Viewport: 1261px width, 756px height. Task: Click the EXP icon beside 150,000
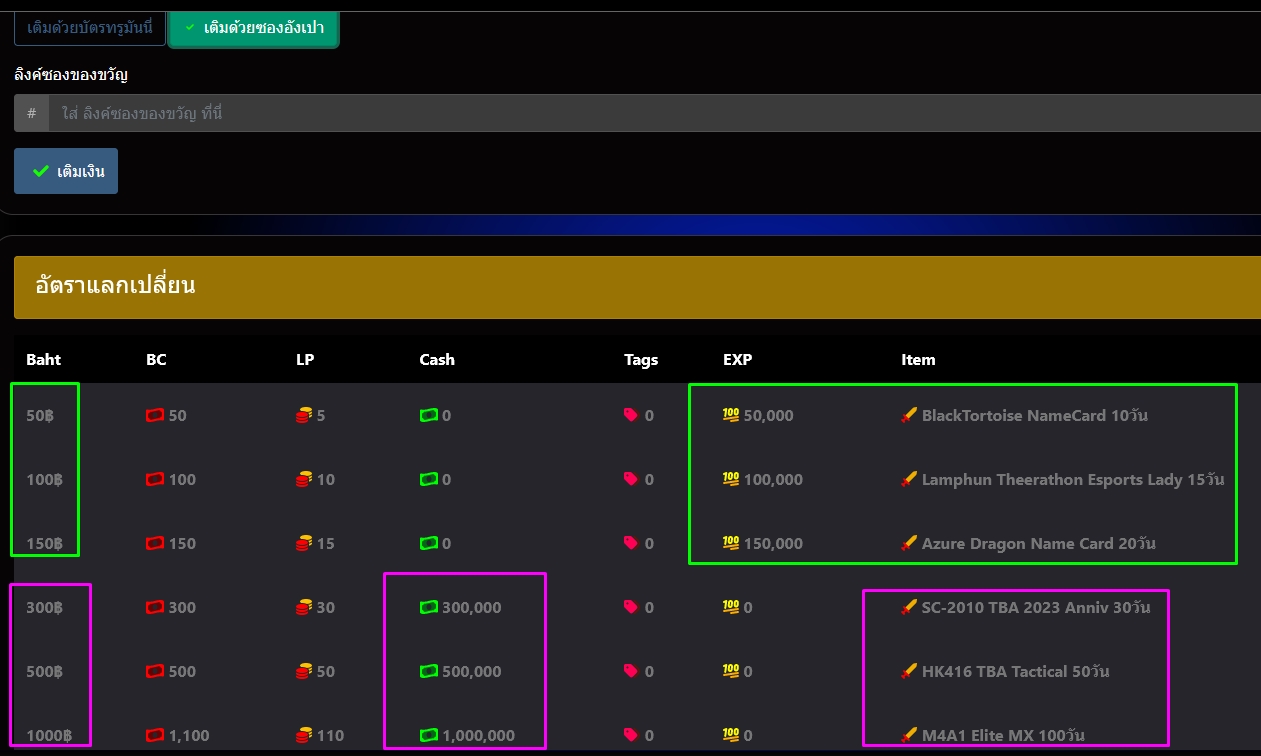(x=731, y=543)
